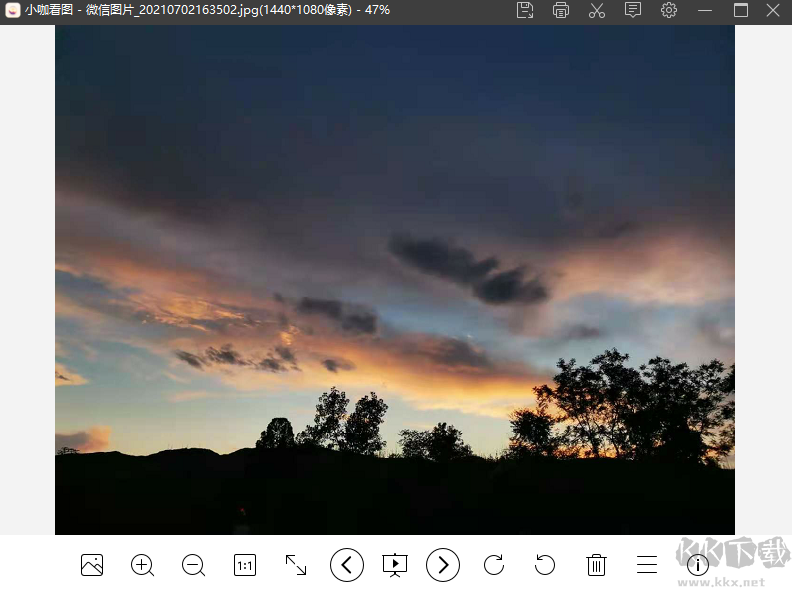792x589 pixels.
Task: Print the current photo
Action: pyautogui.click(x=561, y=10)
